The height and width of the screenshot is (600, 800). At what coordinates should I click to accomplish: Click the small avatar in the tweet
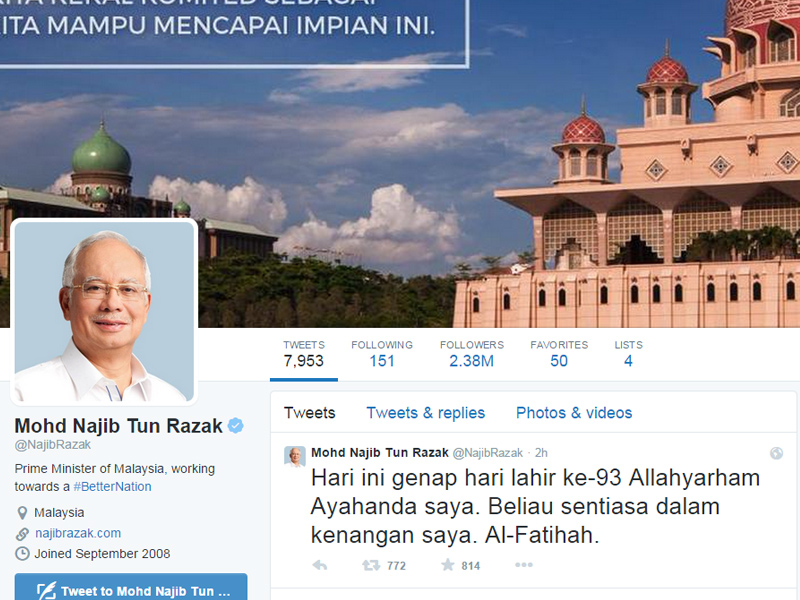295,457
